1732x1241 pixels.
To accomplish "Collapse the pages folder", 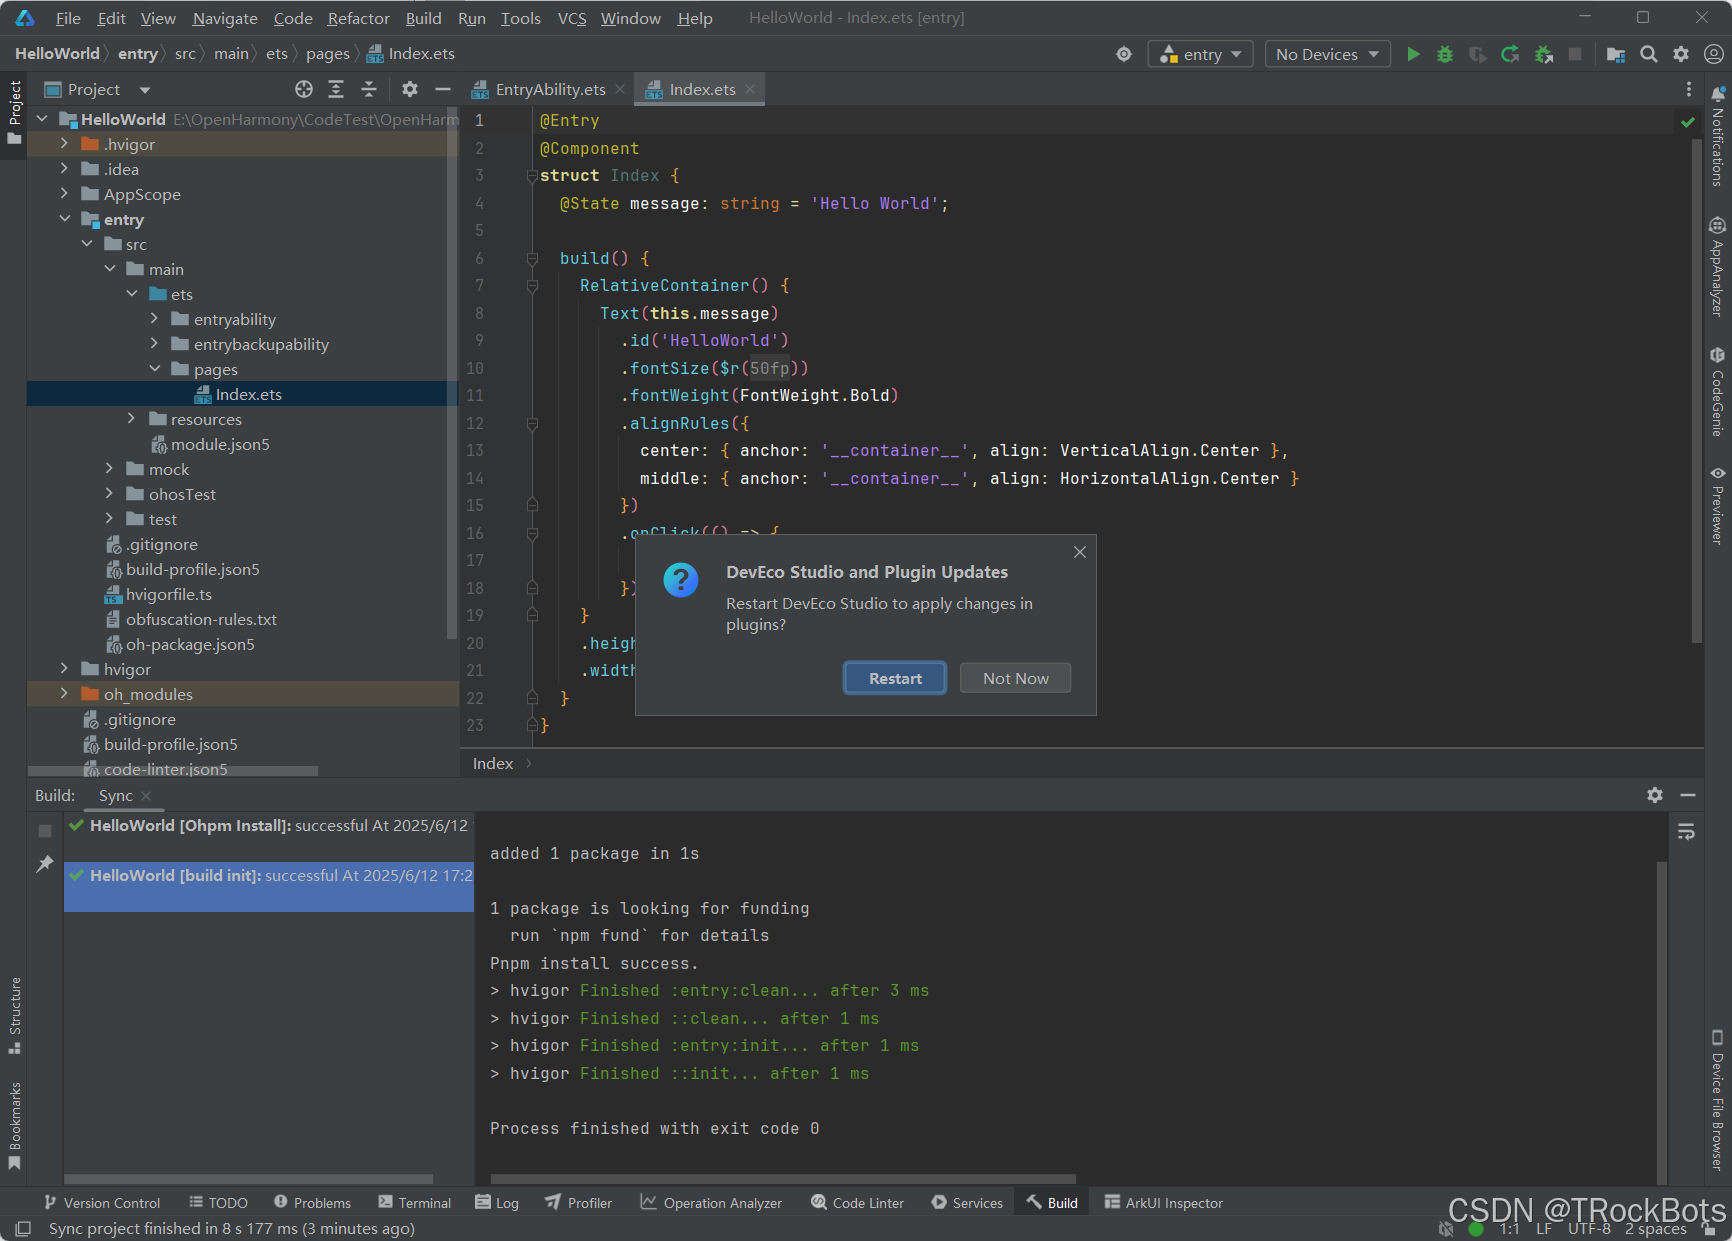I will click(x=154, y=369).
